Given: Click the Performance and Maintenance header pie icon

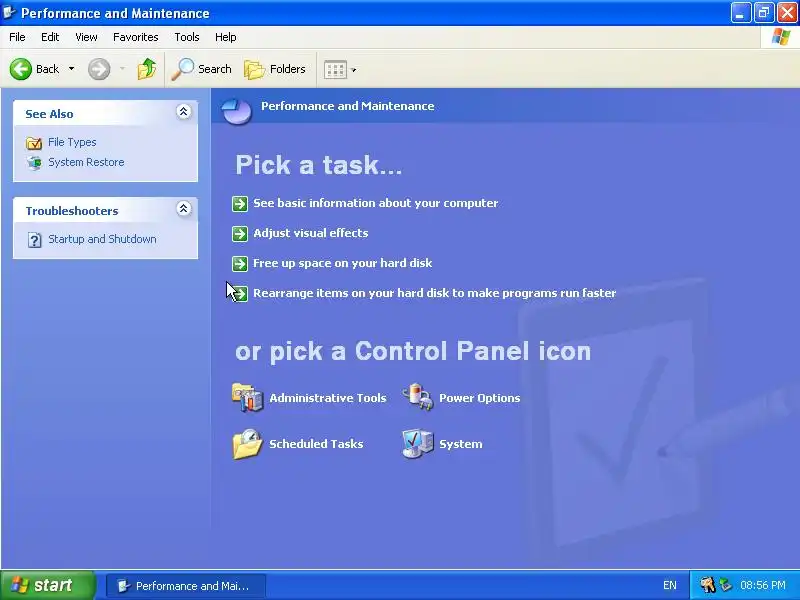Looking at the screenshot, I should [237, 110].
